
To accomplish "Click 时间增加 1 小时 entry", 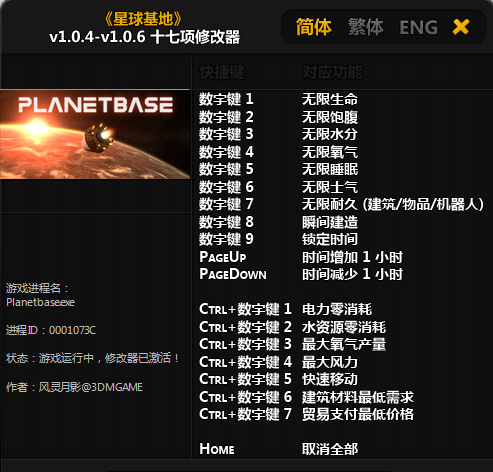I will [352, 257].
